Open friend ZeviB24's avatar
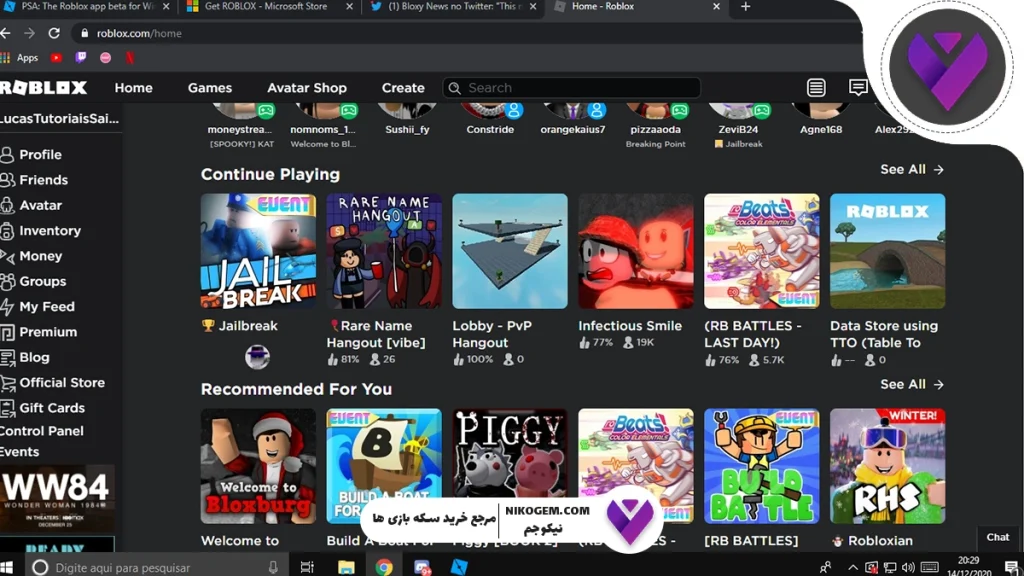The height and width of the screenshot is (576, 1024). click(738, 110)
